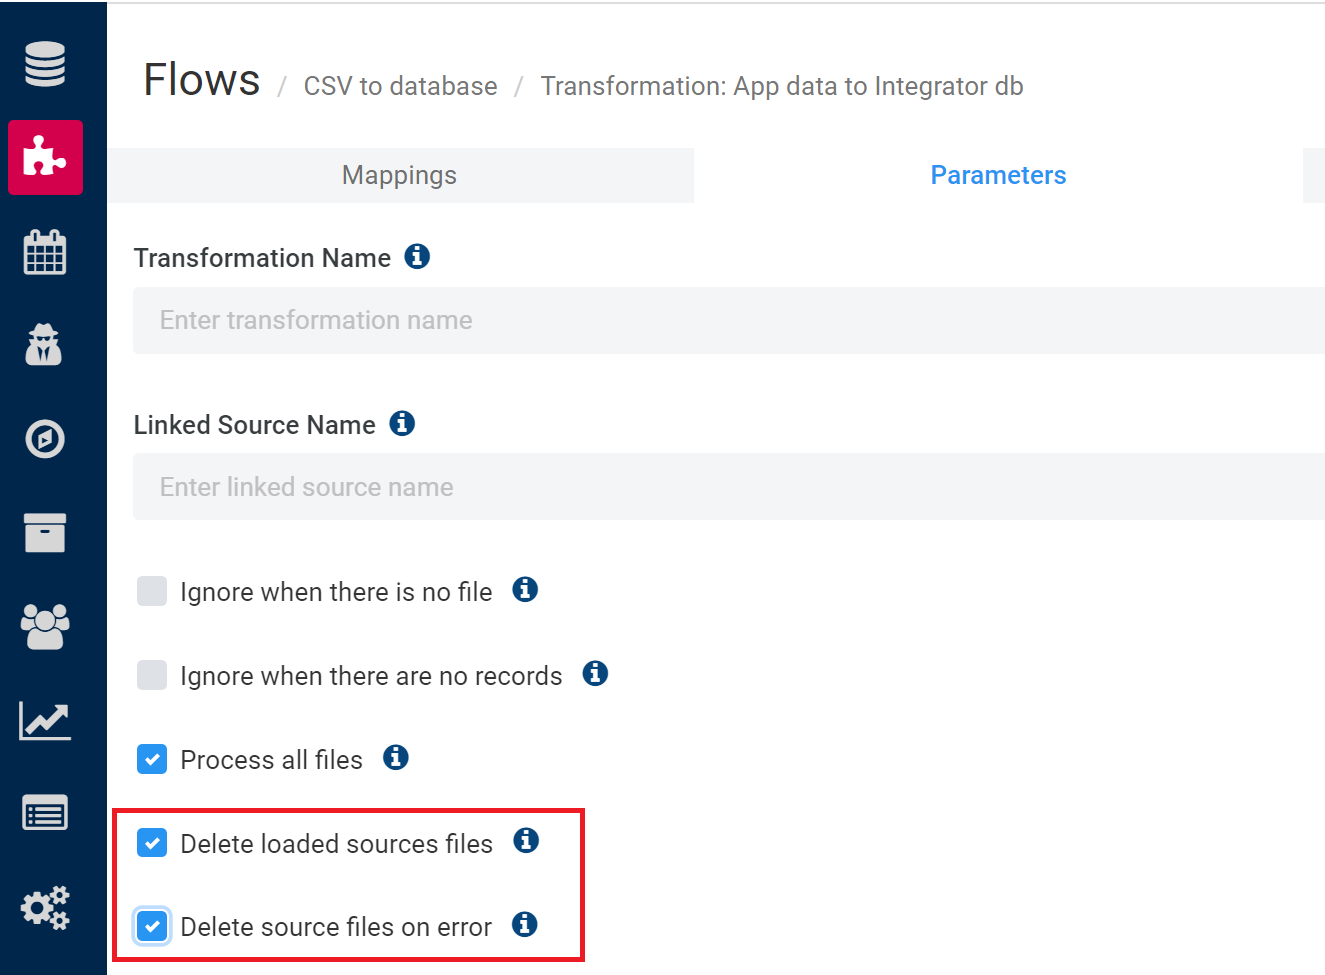Open the Audit log list icon
Image resolution: width=1325 pixels, height=975 pixels.
click(x=45, y=813)
